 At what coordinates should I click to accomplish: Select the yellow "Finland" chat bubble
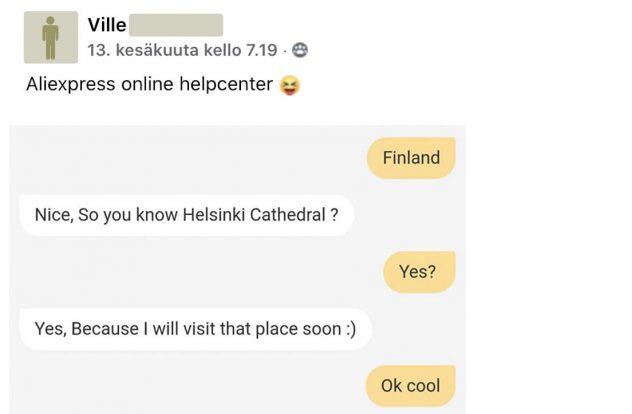click(411, 158)
